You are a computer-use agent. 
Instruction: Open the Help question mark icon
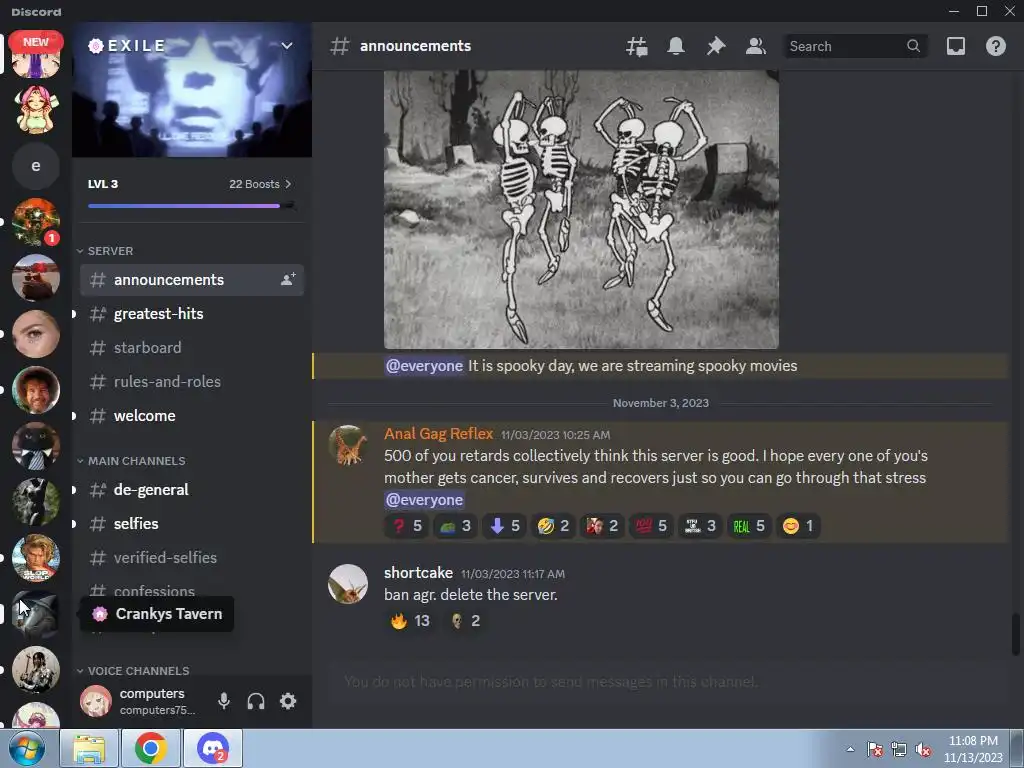[995, 46]
